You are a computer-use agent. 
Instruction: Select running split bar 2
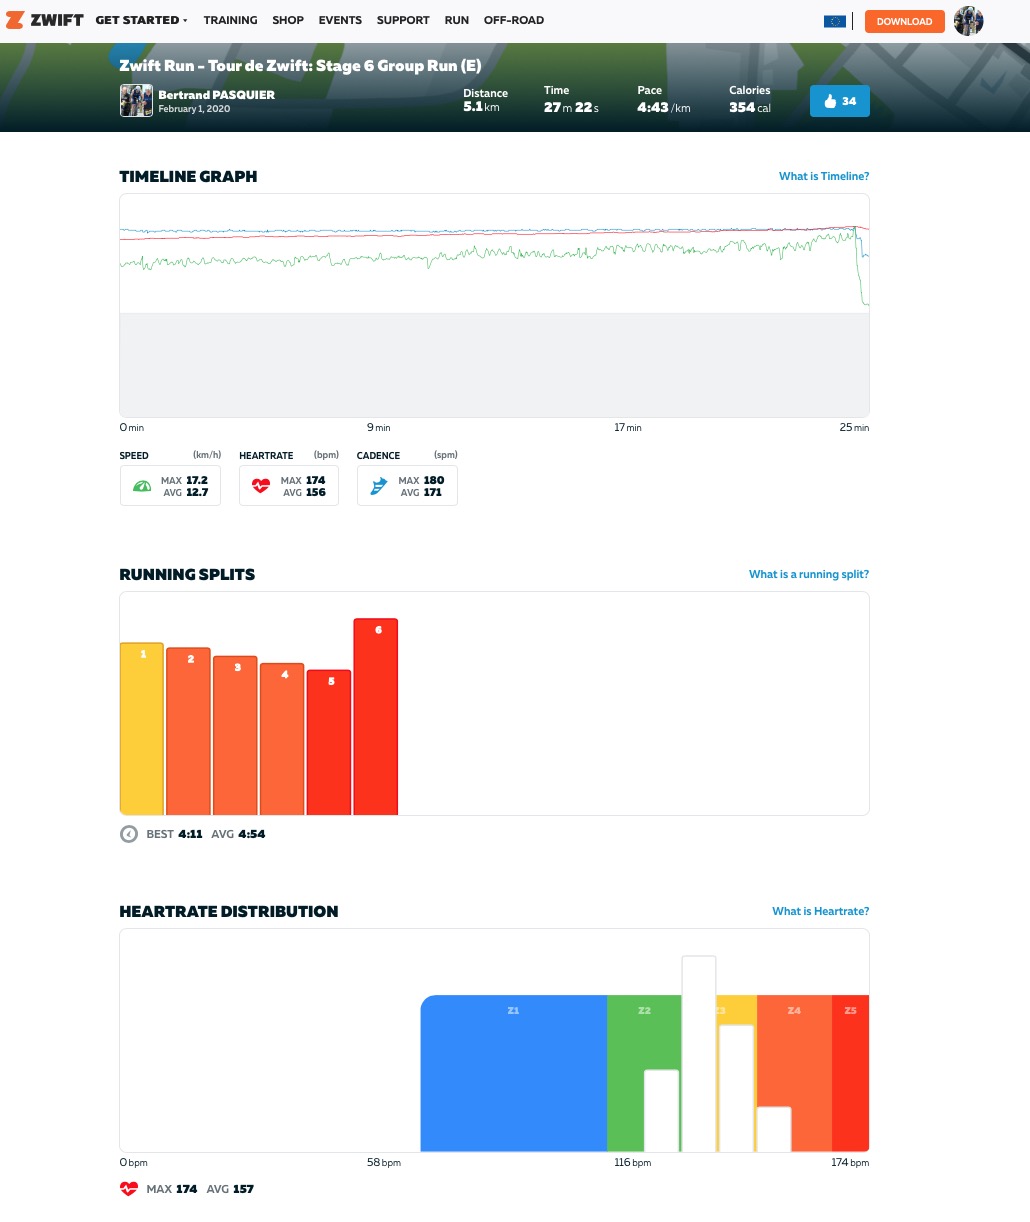point(188,732)
